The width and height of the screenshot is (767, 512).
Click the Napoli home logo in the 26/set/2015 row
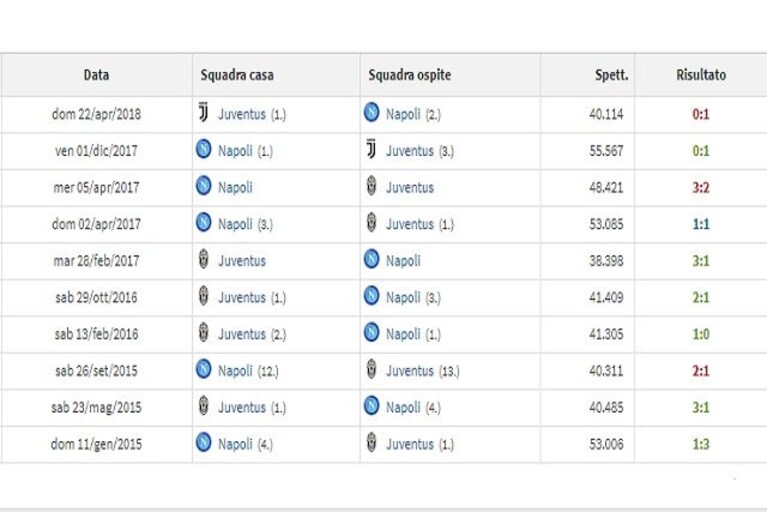point(203,369)
